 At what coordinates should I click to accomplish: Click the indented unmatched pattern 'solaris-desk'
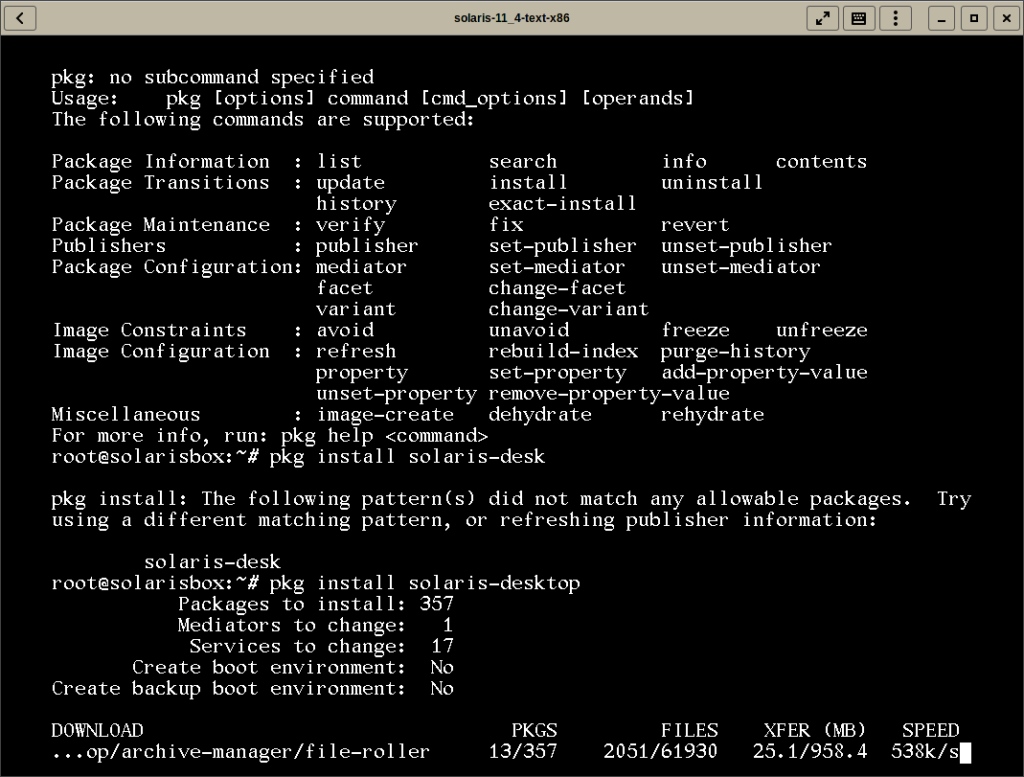[212, 562]
